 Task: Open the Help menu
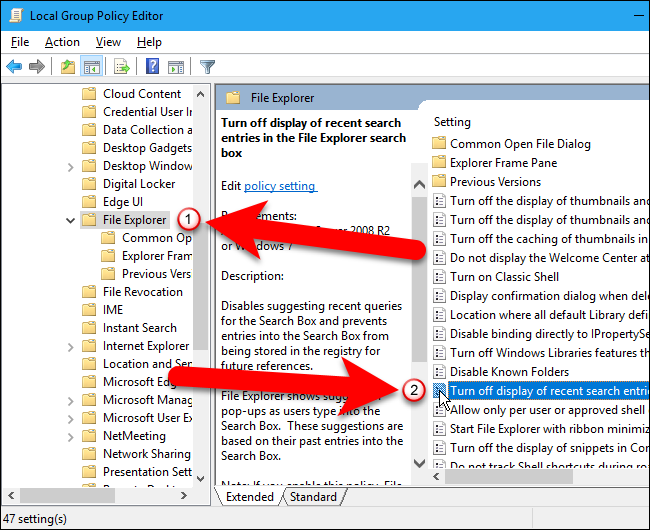[149, 42]
